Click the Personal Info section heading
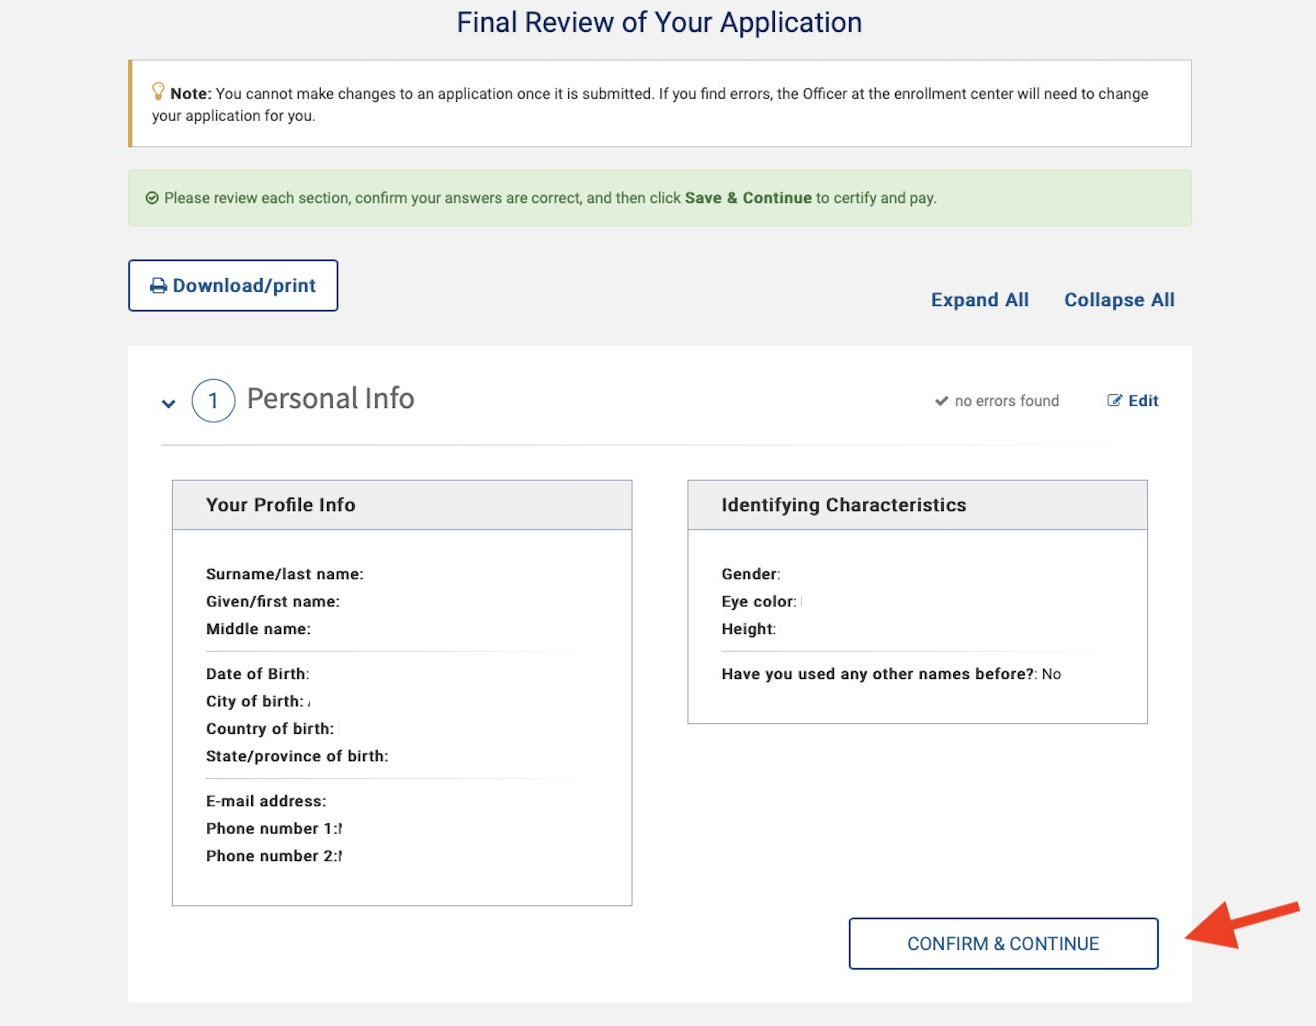Image resolution: width=1316 pixels, height=1026 pixels. point(330,399)
